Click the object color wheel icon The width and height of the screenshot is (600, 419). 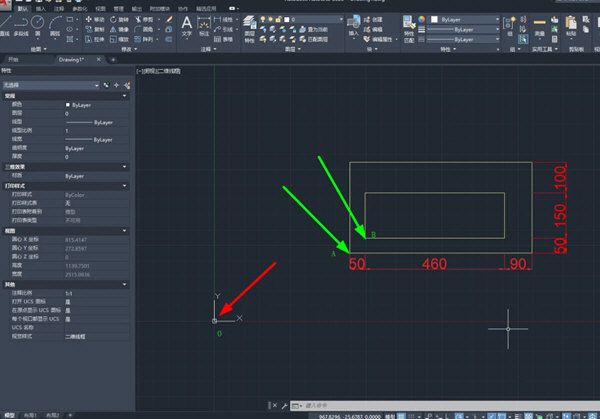(x=421, y=19)
